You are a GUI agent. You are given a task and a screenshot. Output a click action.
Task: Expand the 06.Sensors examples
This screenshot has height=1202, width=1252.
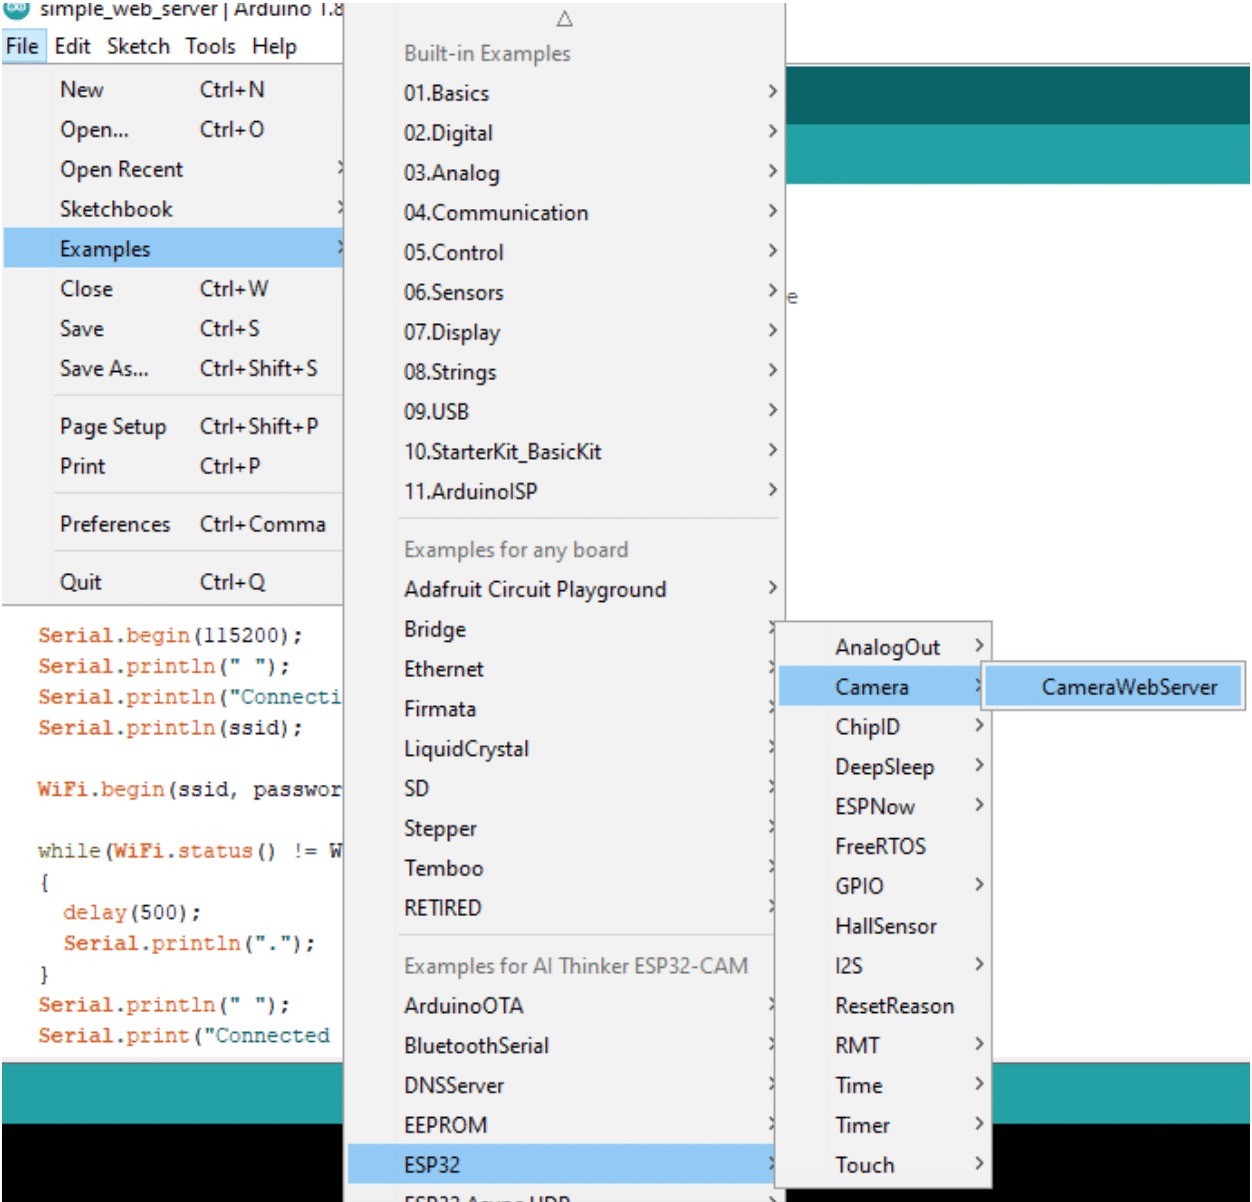click(565, 292)
